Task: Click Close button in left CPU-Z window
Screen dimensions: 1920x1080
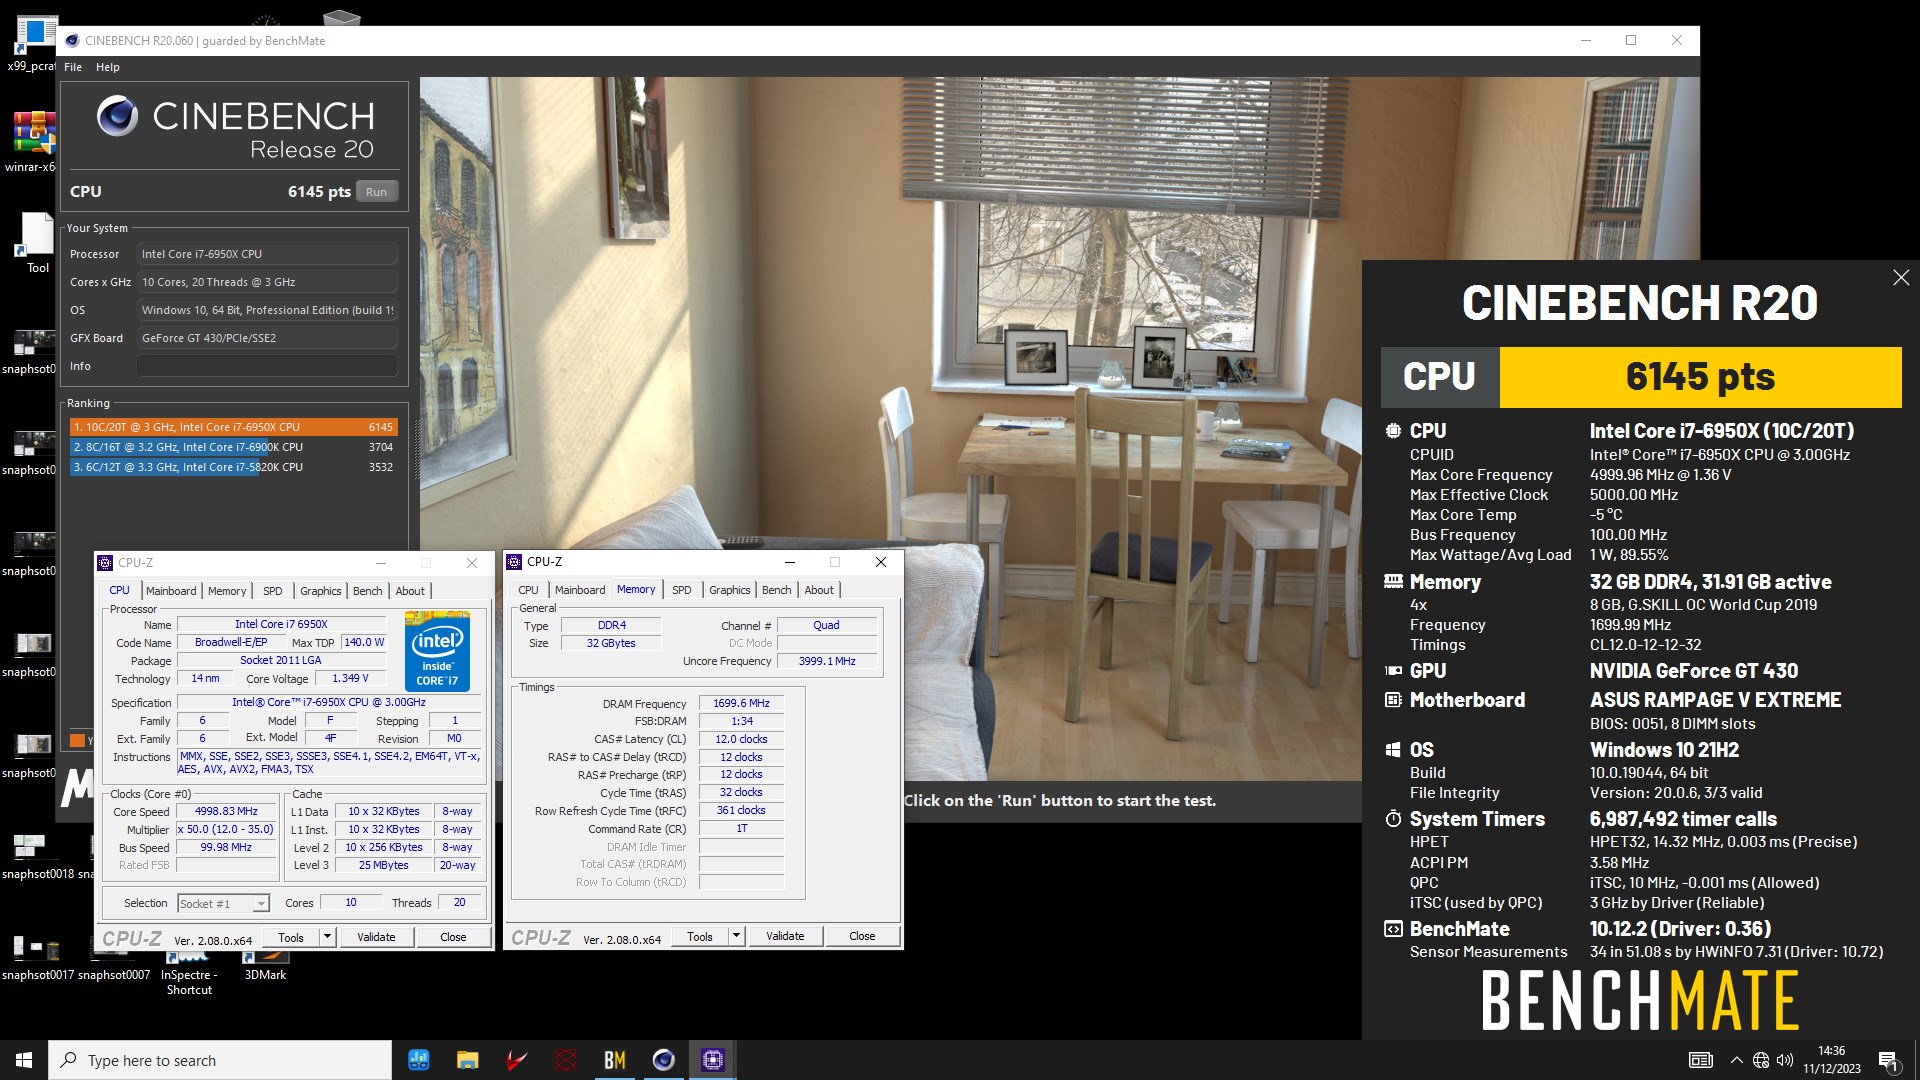Action: [x=453, y=937]
